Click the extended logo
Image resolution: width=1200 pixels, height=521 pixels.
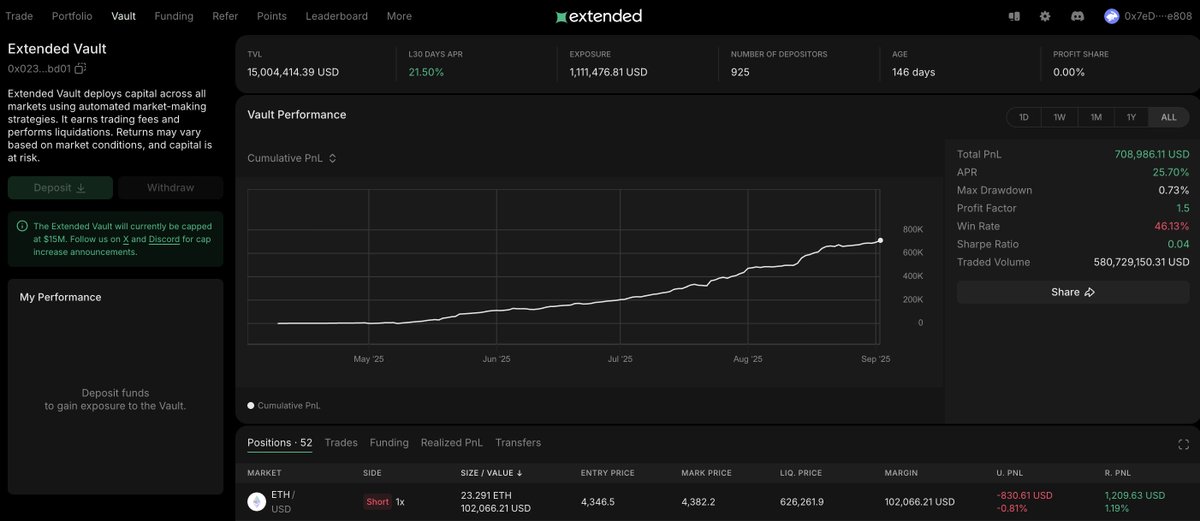click(x=599, y=16)
